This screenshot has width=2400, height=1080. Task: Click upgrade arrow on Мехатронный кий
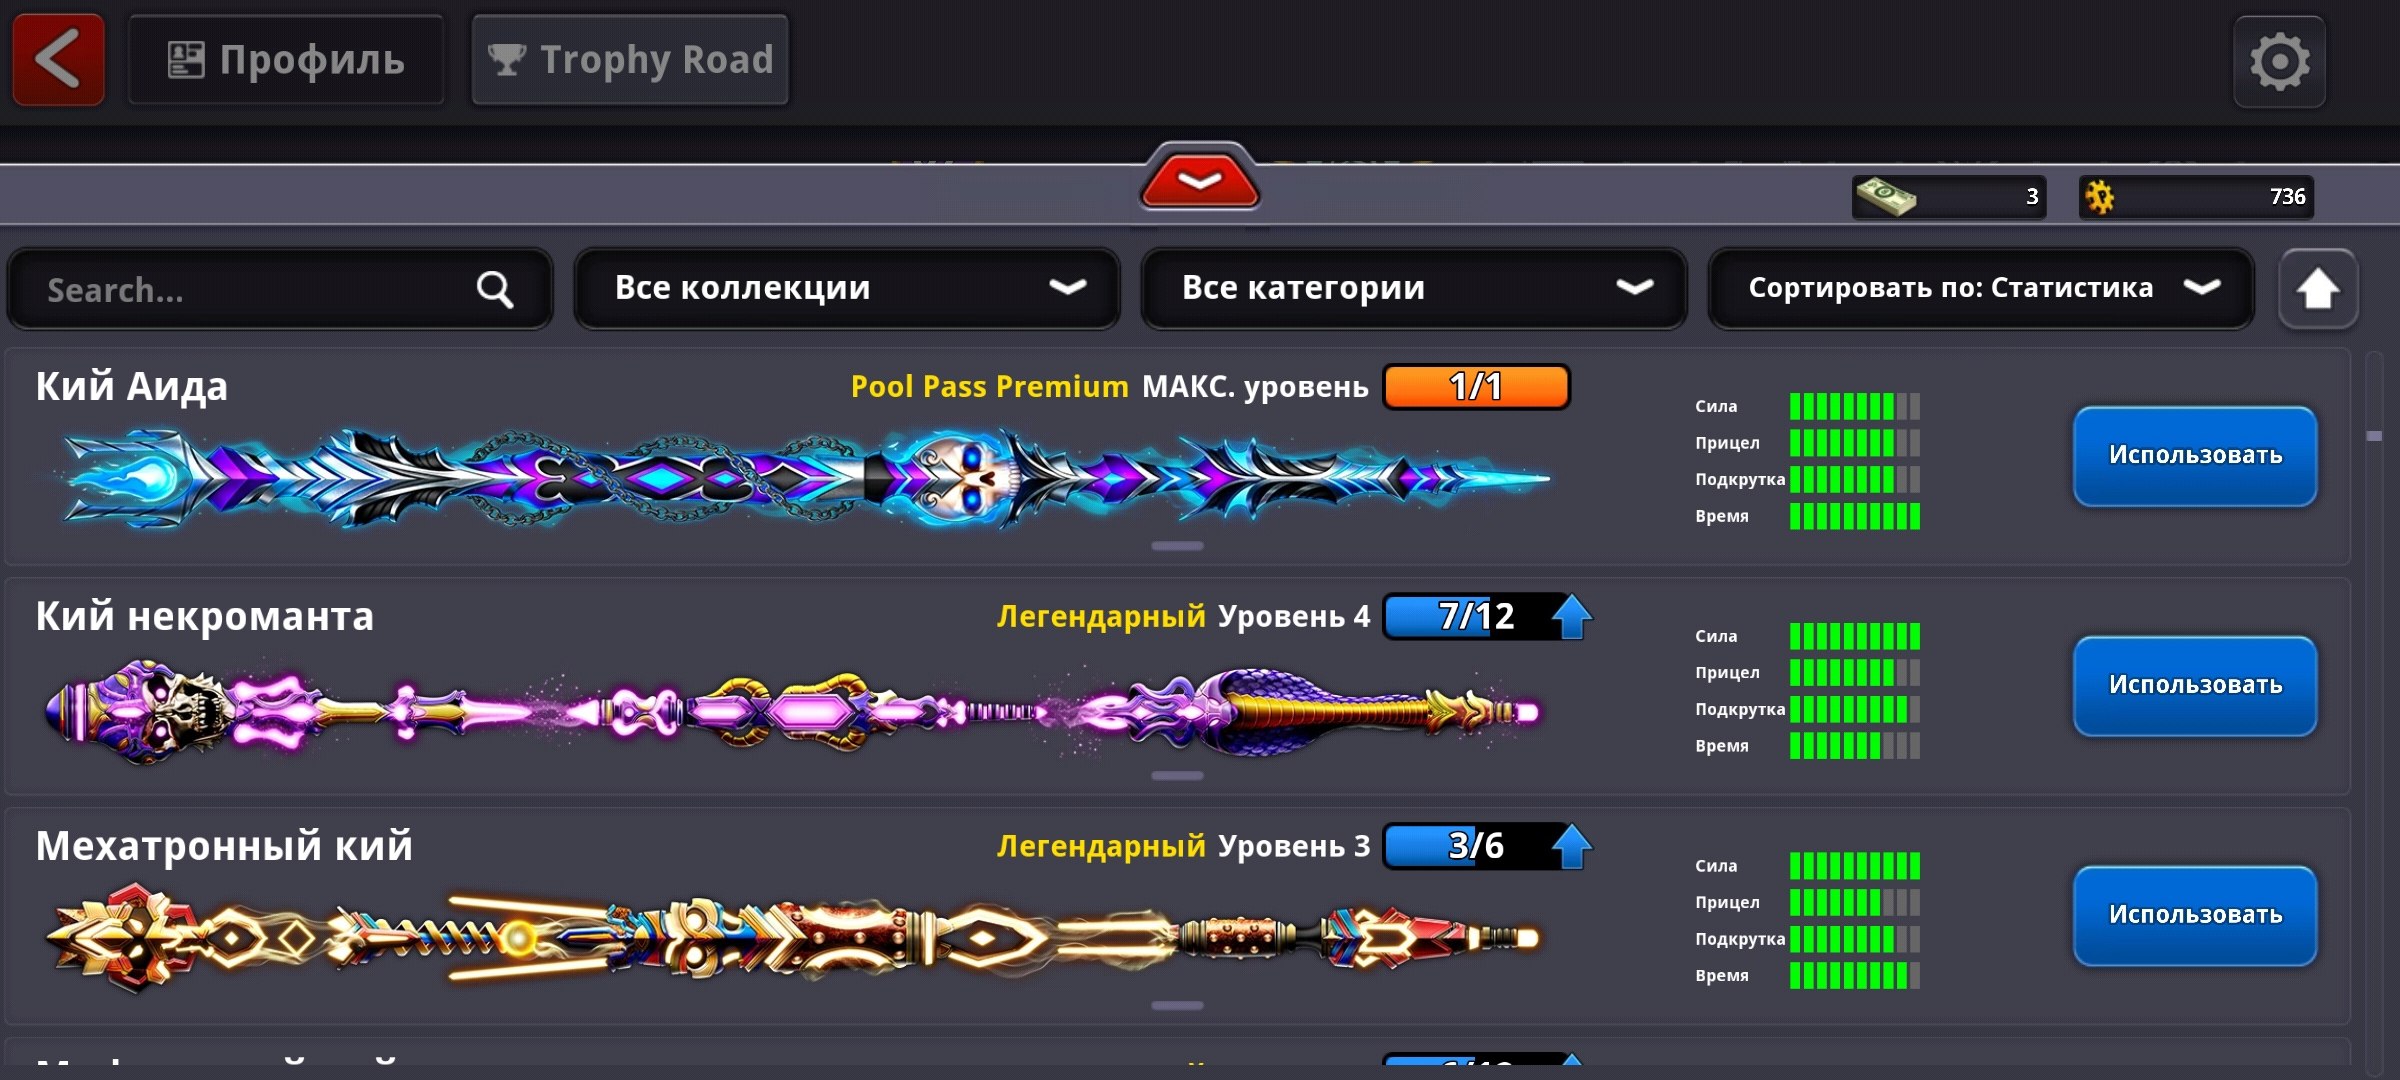[x=1571, y=846]
